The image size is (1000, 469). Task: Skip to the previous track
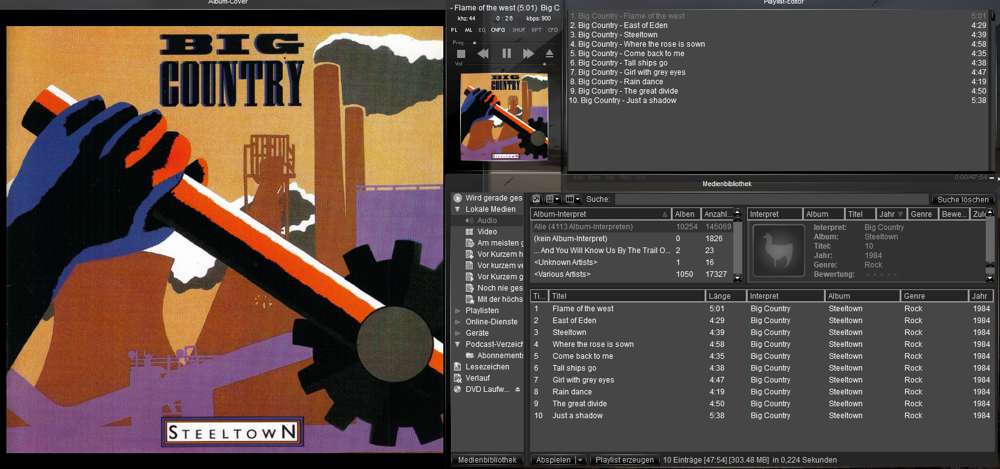click(483, 53)
